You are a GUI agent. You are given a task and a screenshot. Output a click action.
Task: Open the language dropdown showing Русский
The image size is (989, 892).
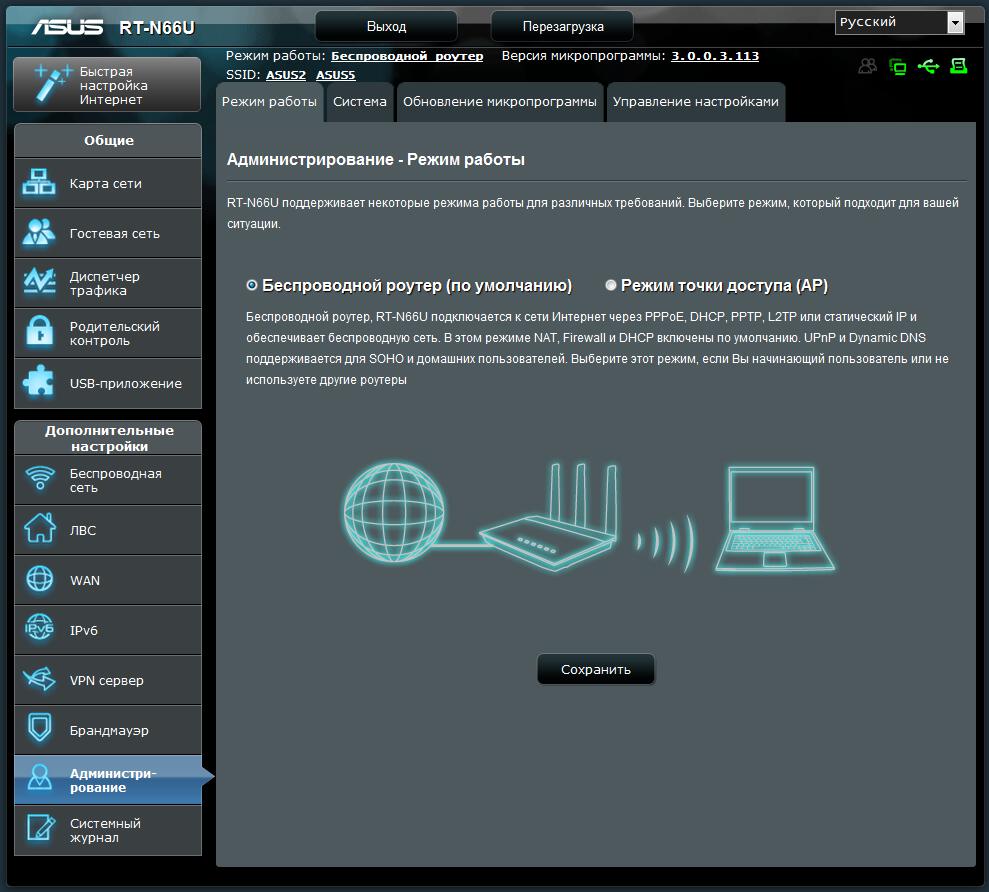(x=899, y=22)
